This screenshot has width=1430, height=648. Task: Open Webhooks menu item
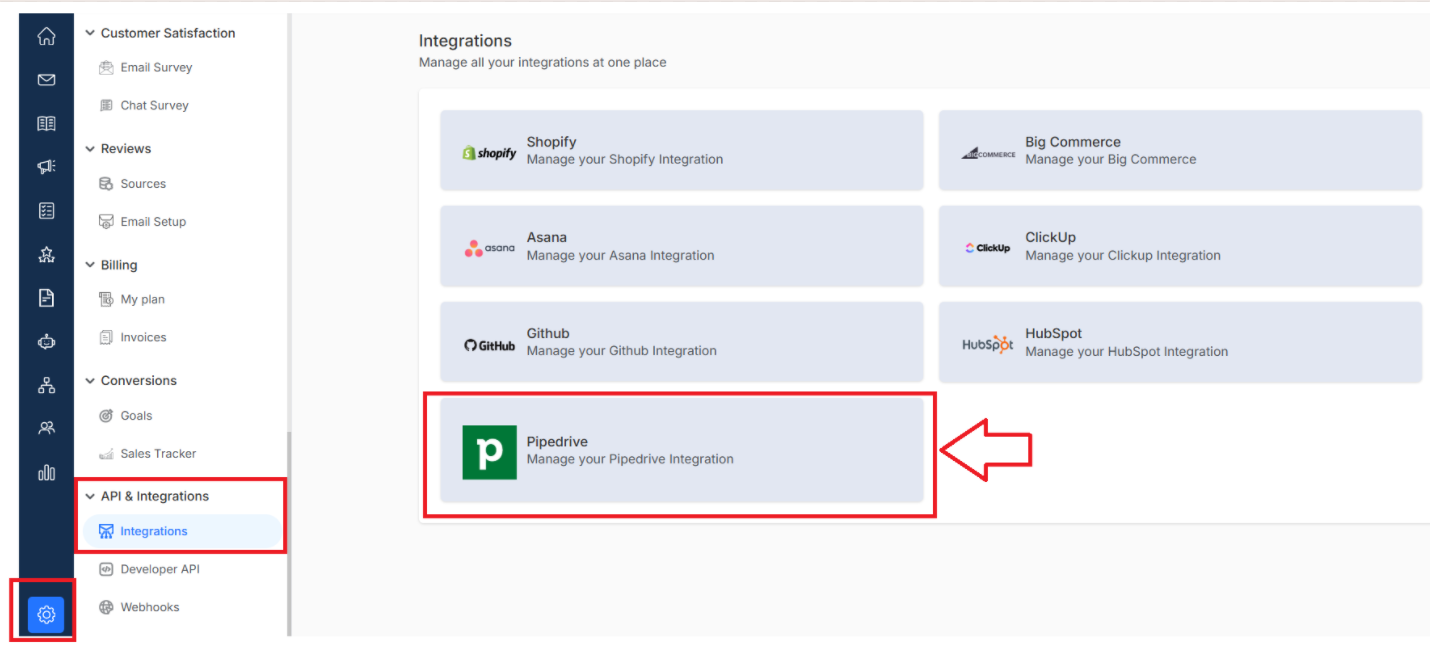pyautogui.click(x=140, y=607)
